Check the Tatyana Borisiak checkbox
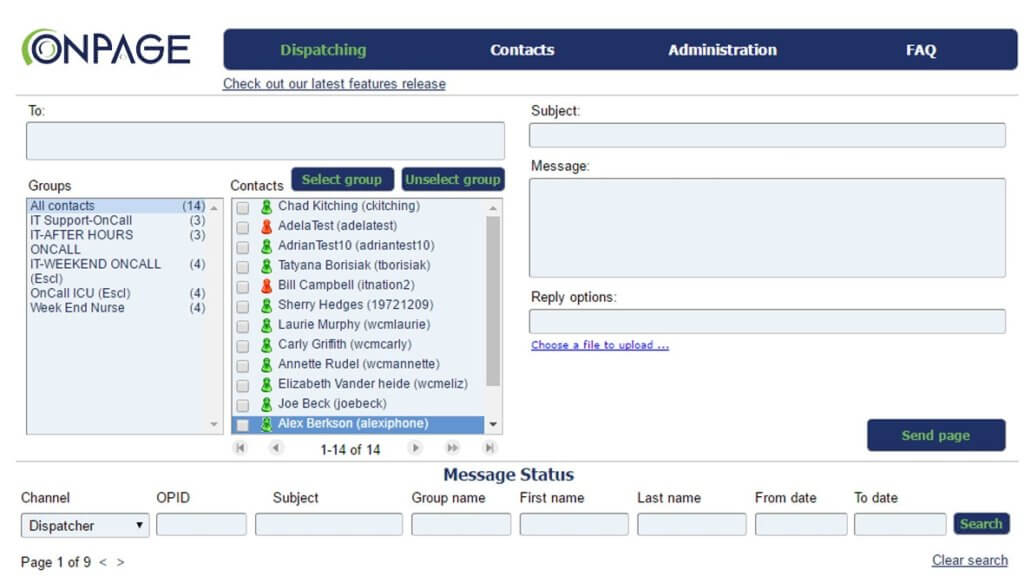 tap(243, 267)
